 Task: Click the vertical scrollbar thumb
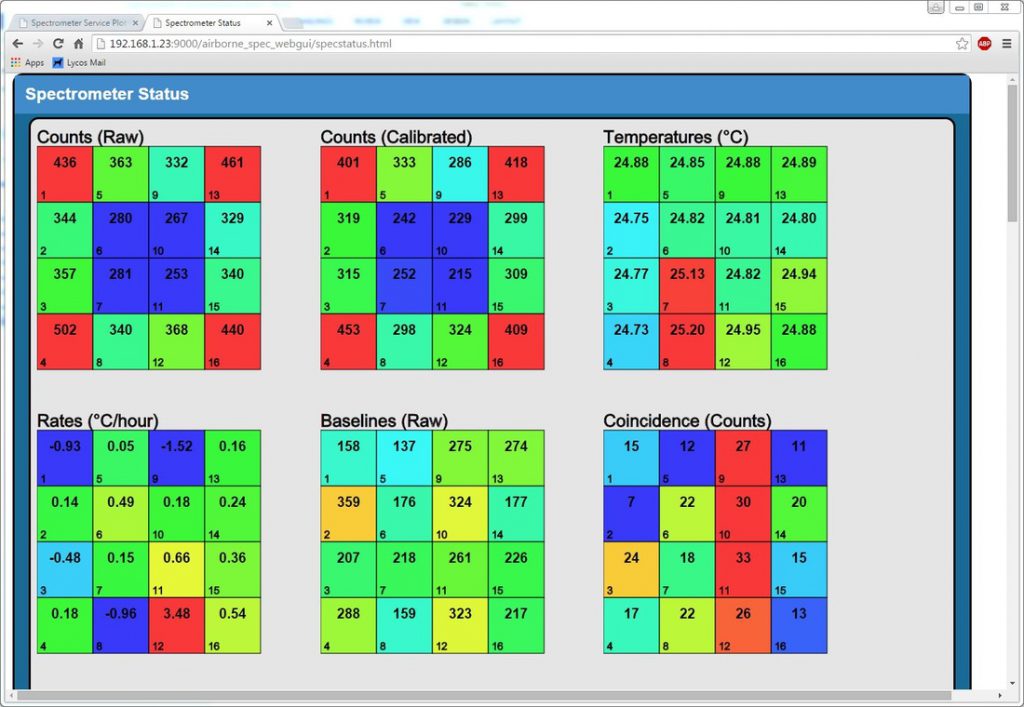click(x=1012, y=150)
